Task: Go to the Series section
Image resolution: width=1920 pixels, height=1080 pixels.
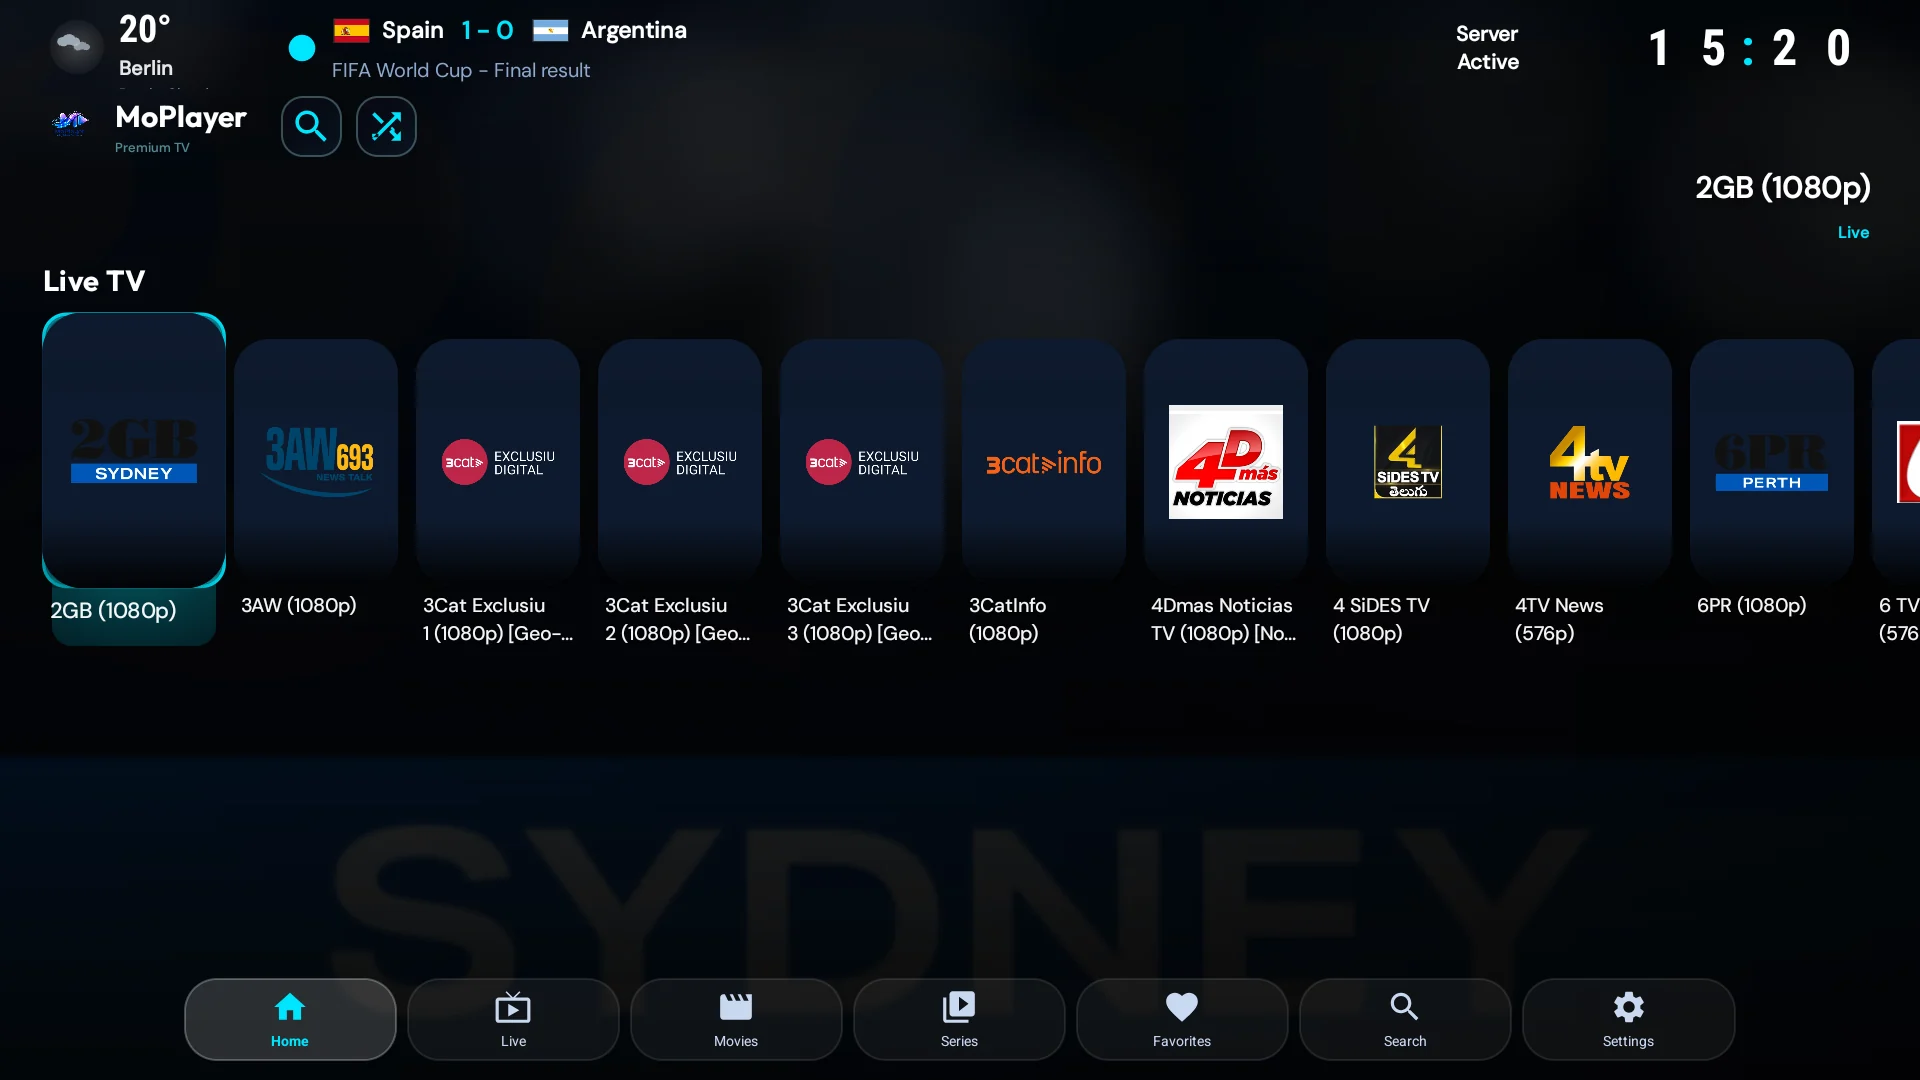Action: (959, 1019)
